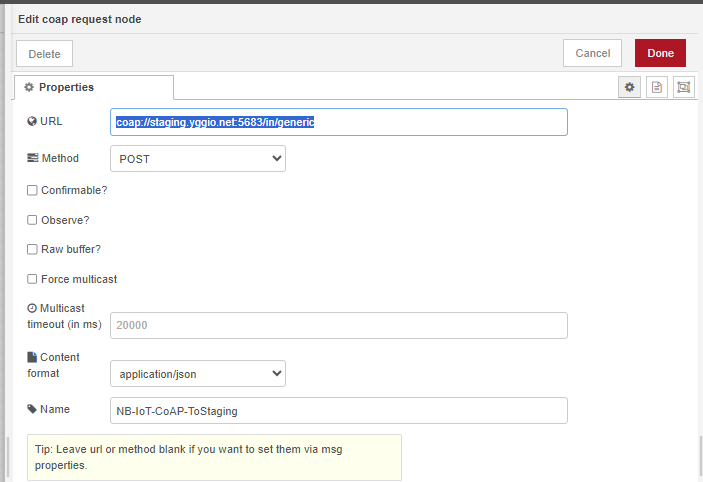Click the Name tag icon
The image size is (703, 482).
point(32,409)
